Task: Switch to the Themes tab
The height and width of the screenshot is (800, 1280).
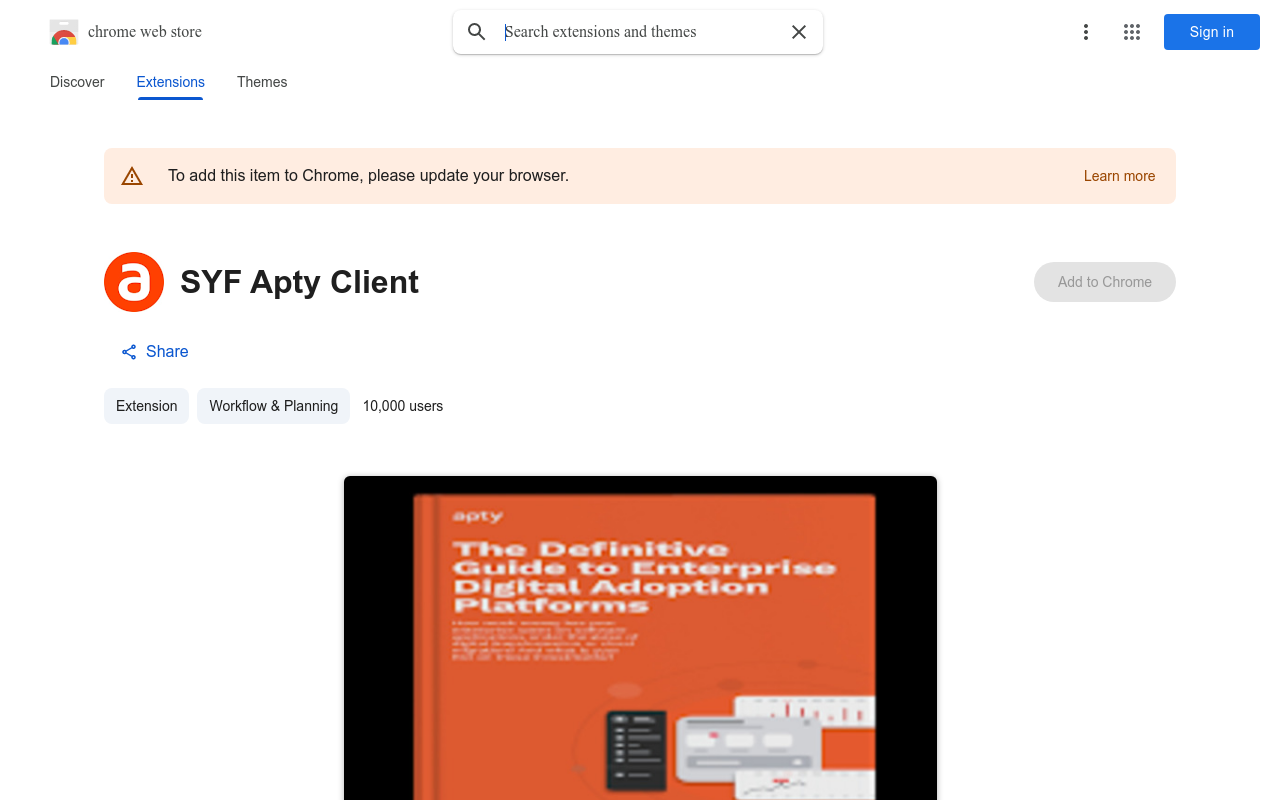Action: point(262,82)
